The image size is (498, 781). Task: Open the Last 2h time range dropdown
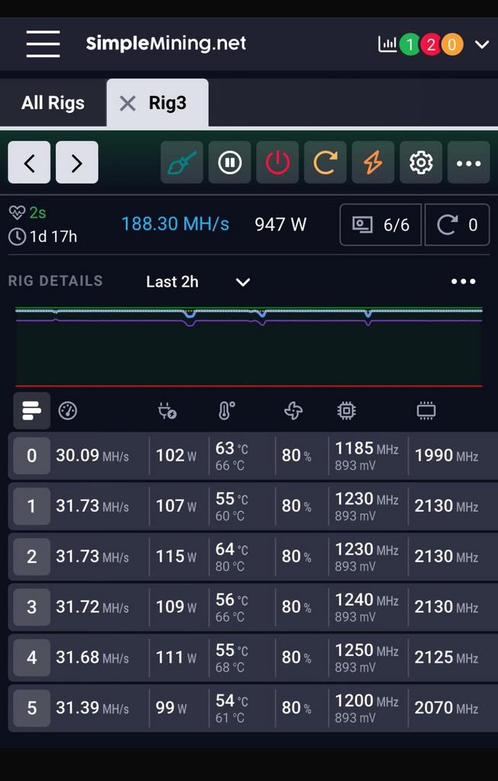[x=198, y=282]
